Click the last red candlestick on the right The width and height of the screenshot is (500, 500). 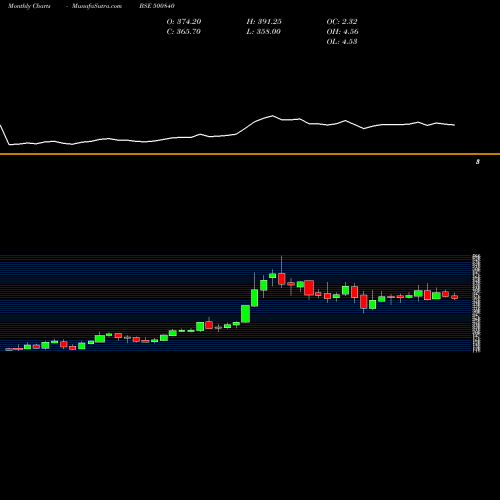[x=455, y=297]
